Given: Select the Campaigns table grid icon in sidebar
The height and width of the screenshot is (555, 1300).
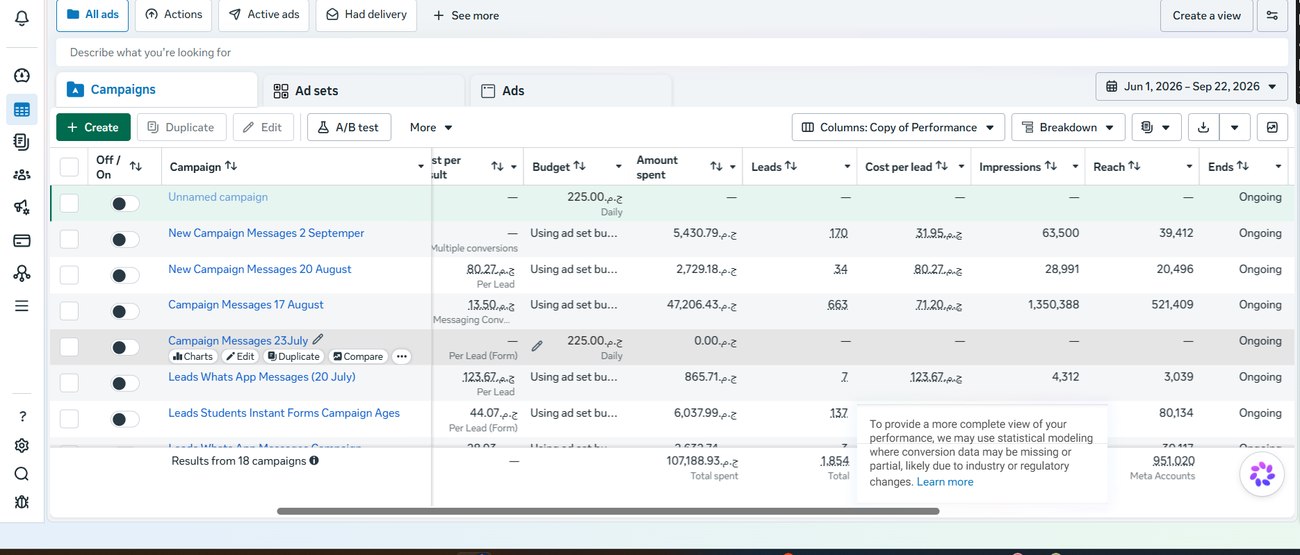Looking at the screenshot, I should (21, 110).
